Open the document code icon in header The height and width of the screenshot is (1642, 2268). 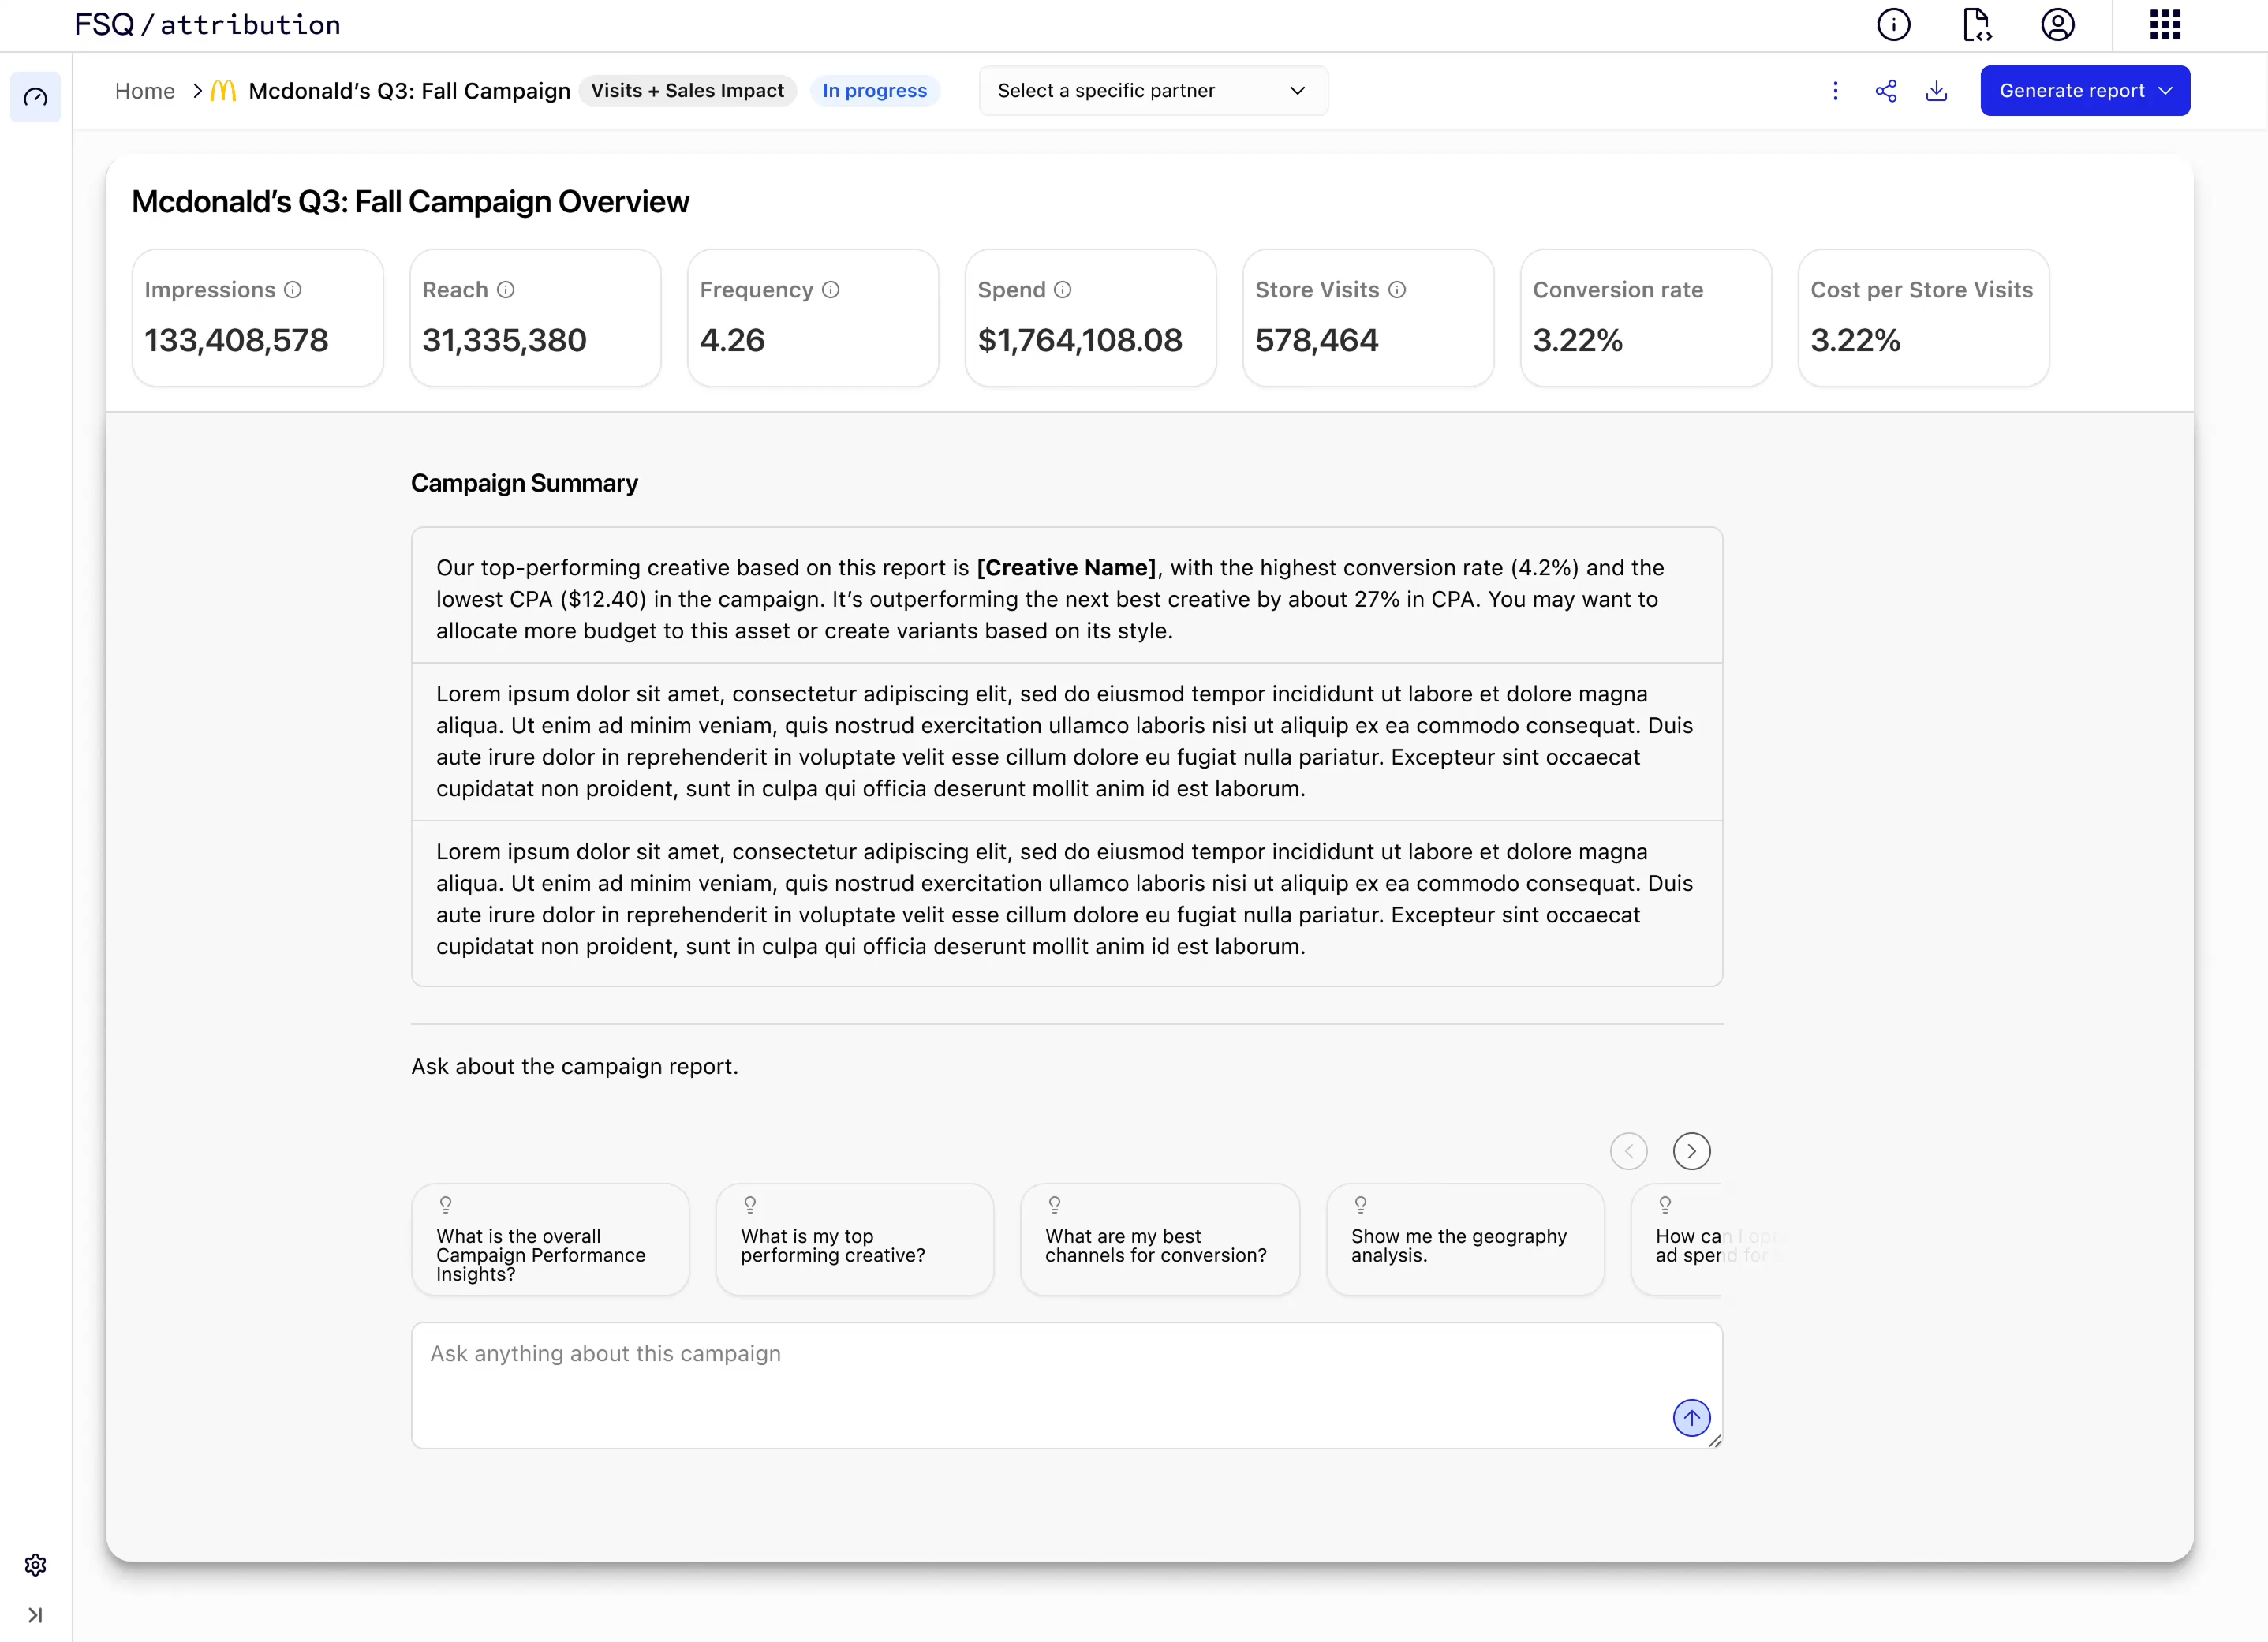point(1976,24)
